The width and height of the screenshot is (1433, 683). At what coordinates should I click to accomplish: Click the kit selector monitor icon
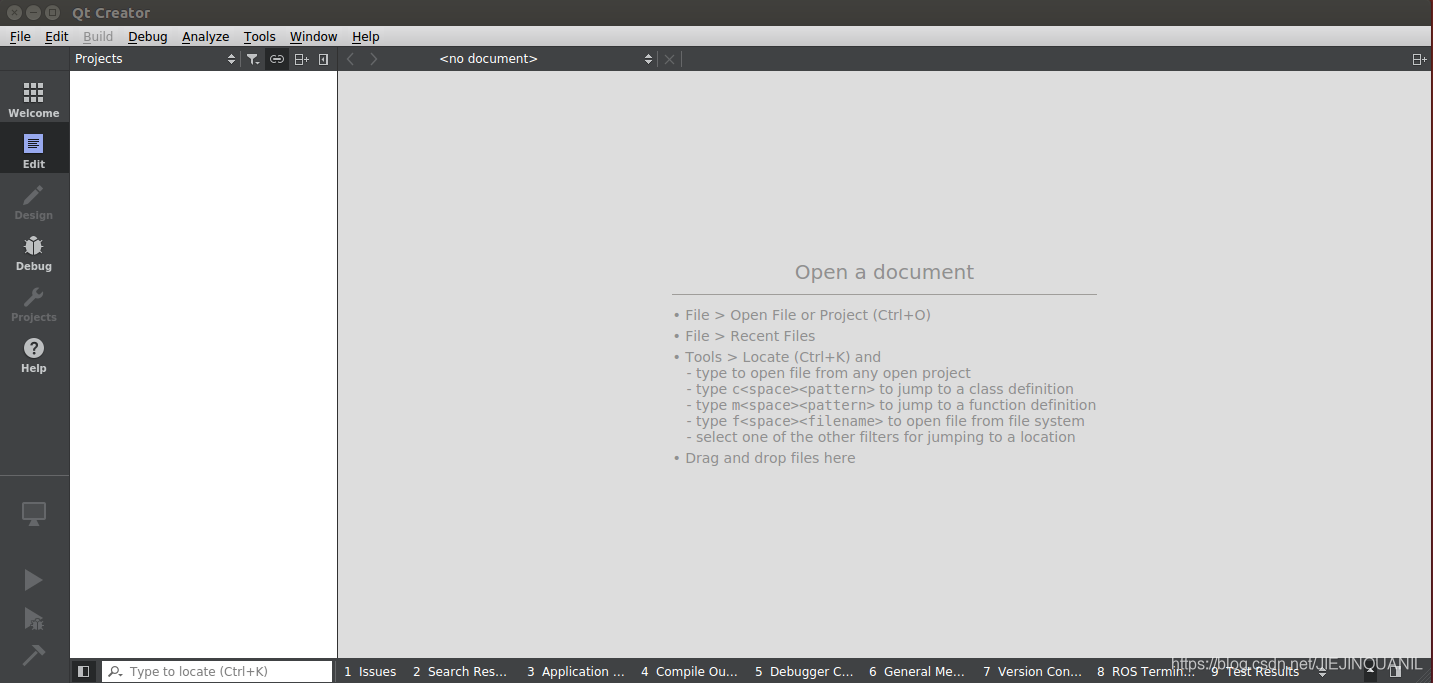[x=34, y=514]
